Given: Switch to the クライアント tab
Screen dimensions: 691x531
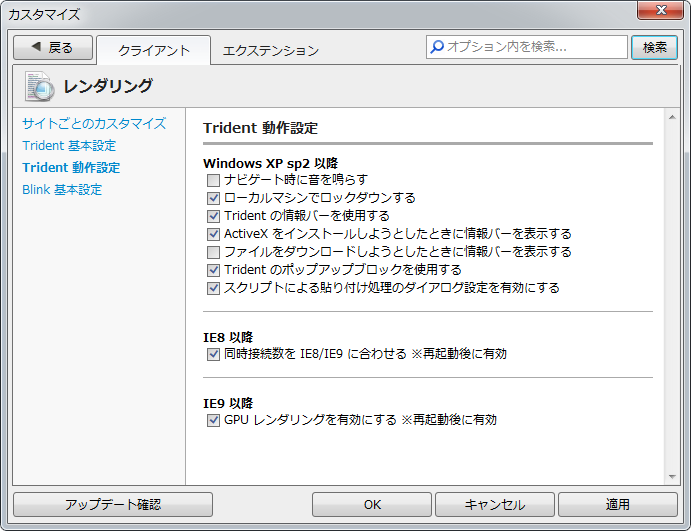Looking at the screenshot, I should pos(153,50).
